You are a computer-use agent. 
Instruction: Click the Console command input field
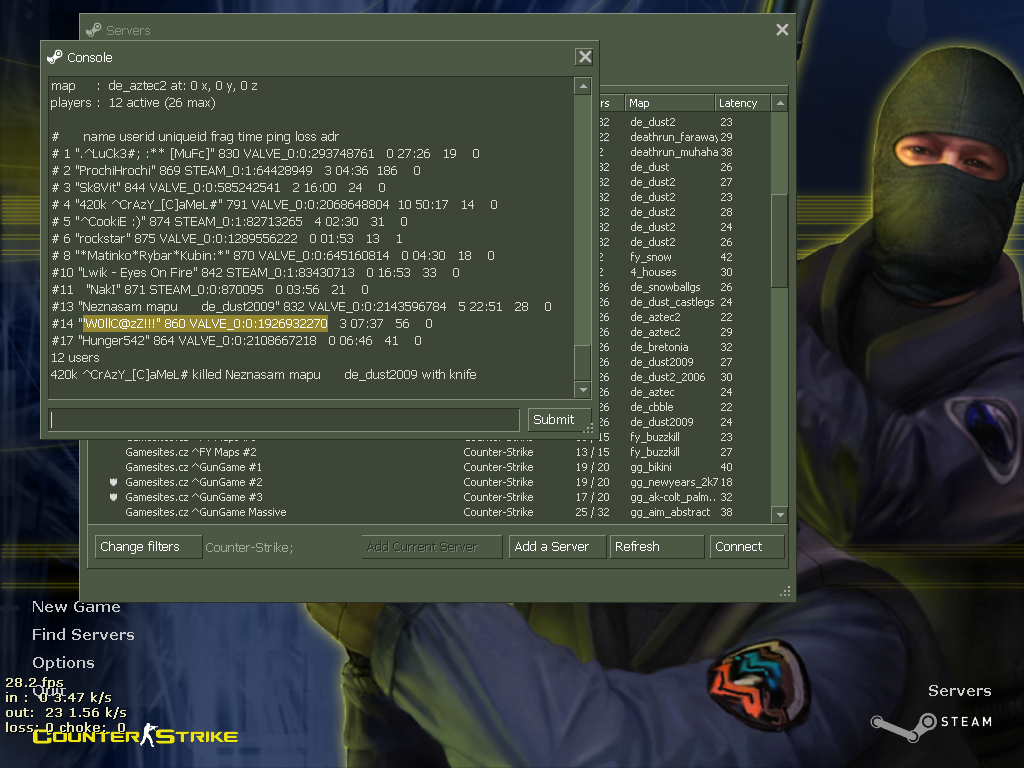point(284,419)
